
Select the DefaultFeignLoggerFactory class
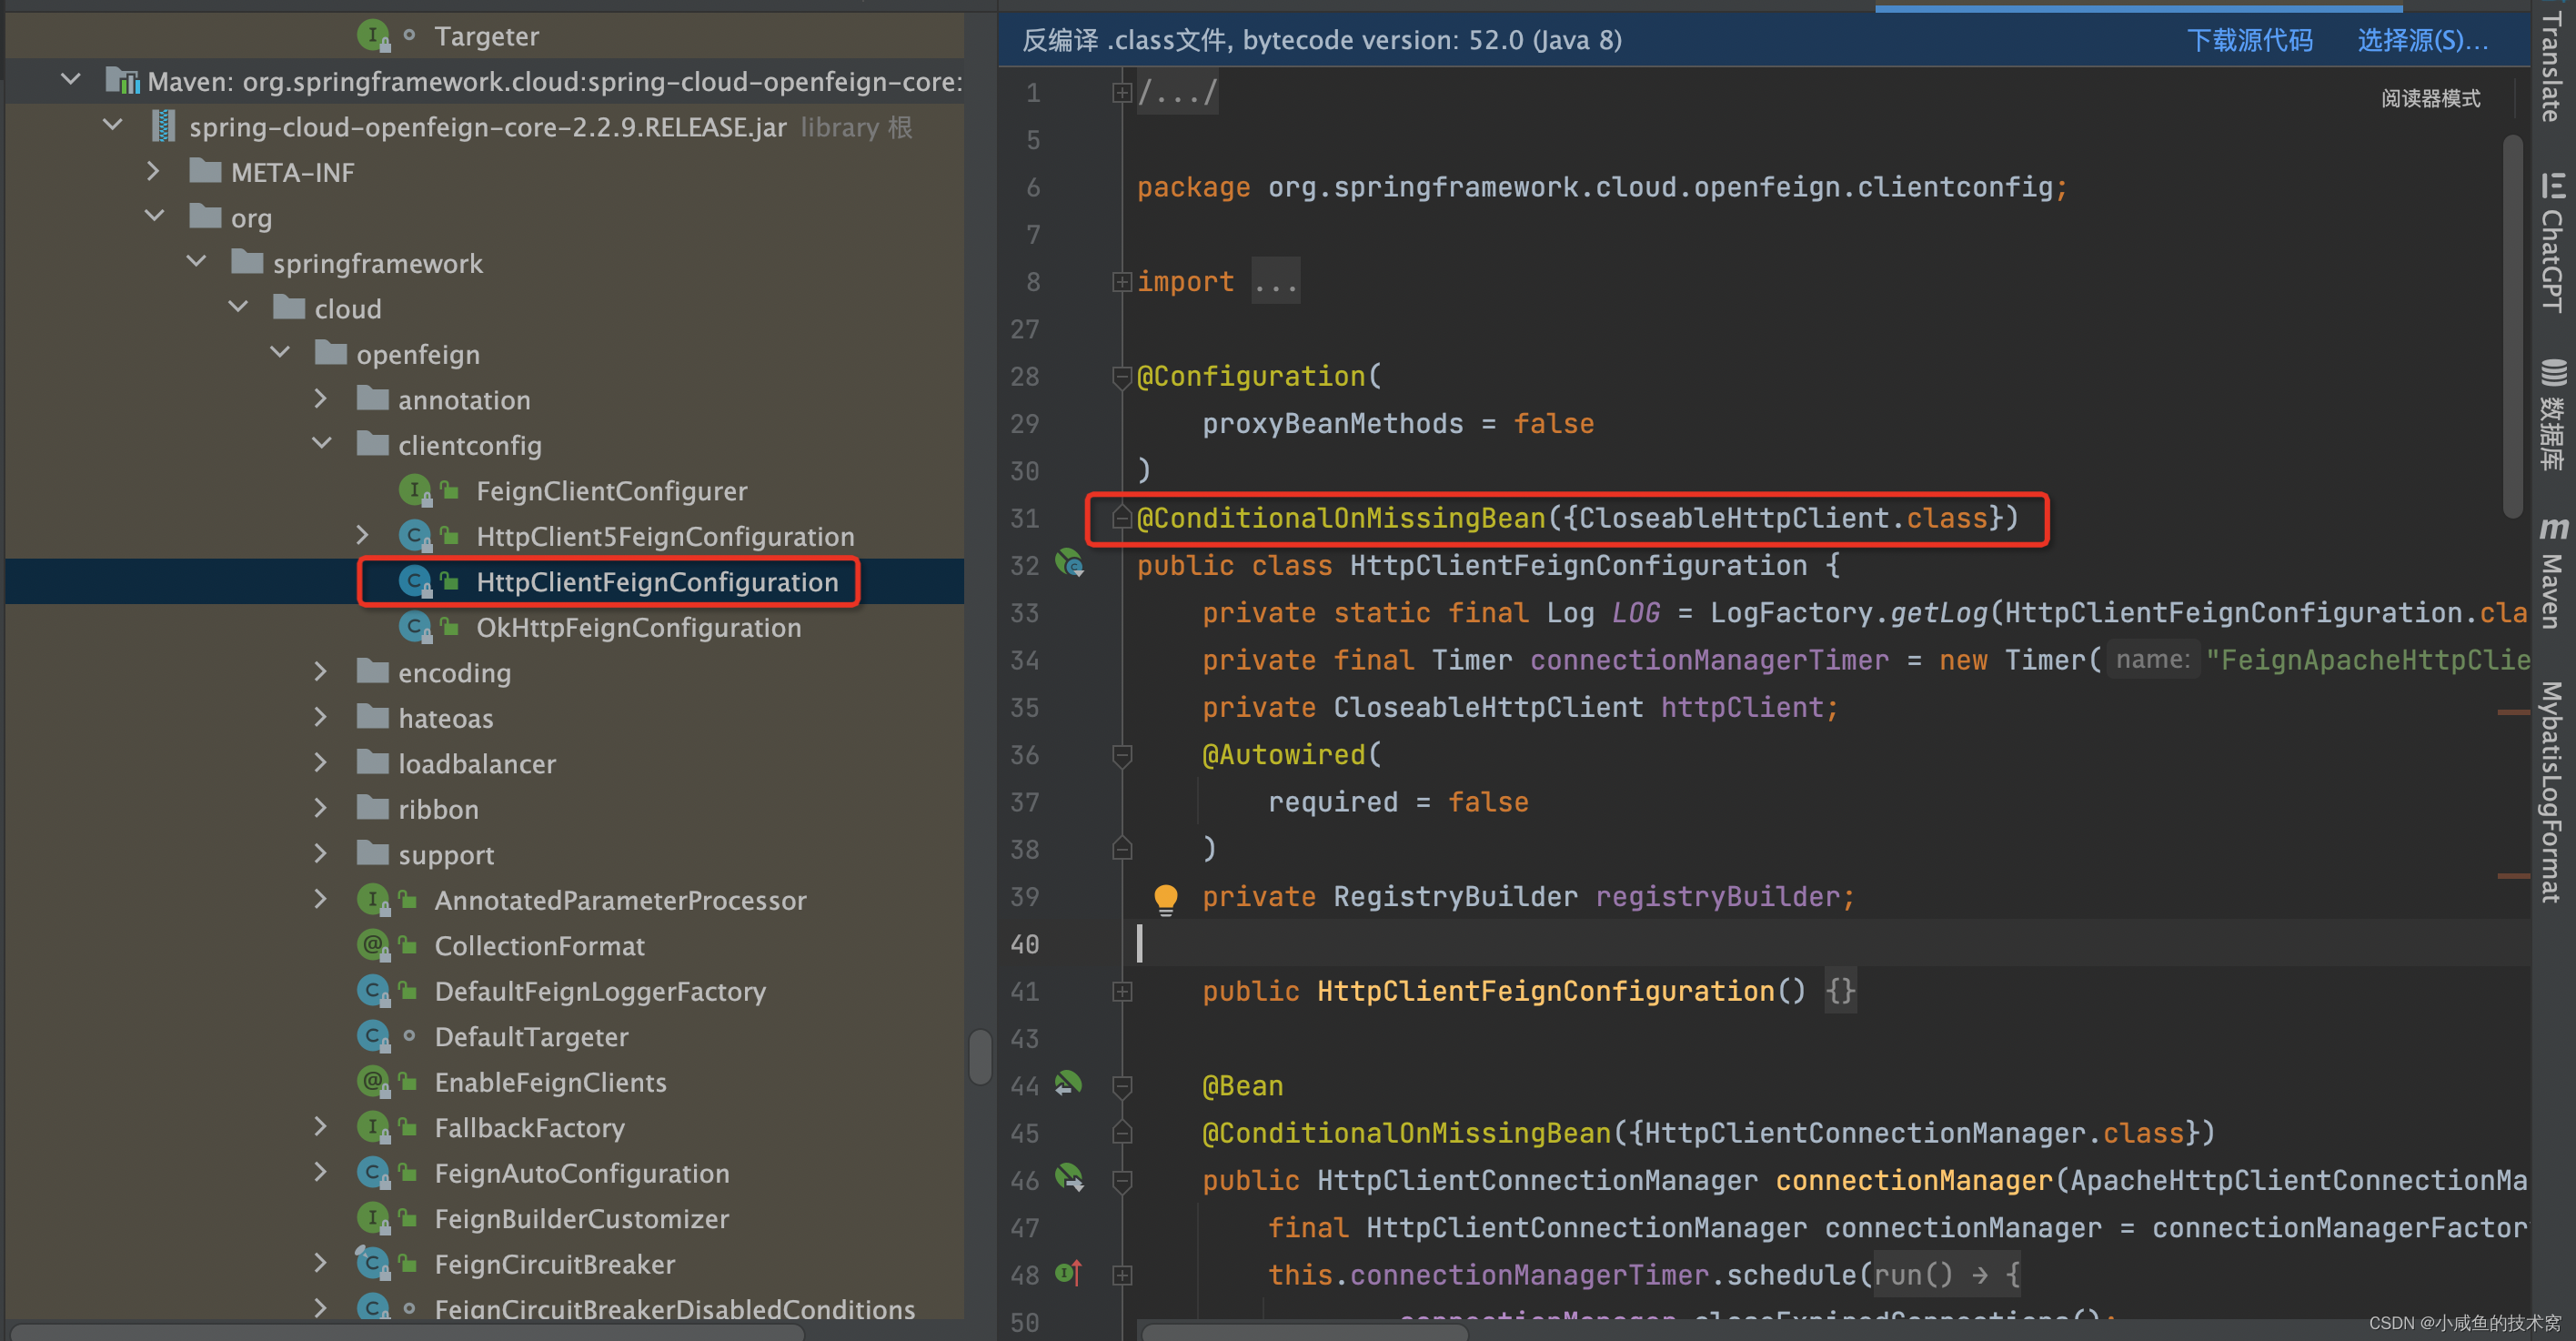click(600, 991)
